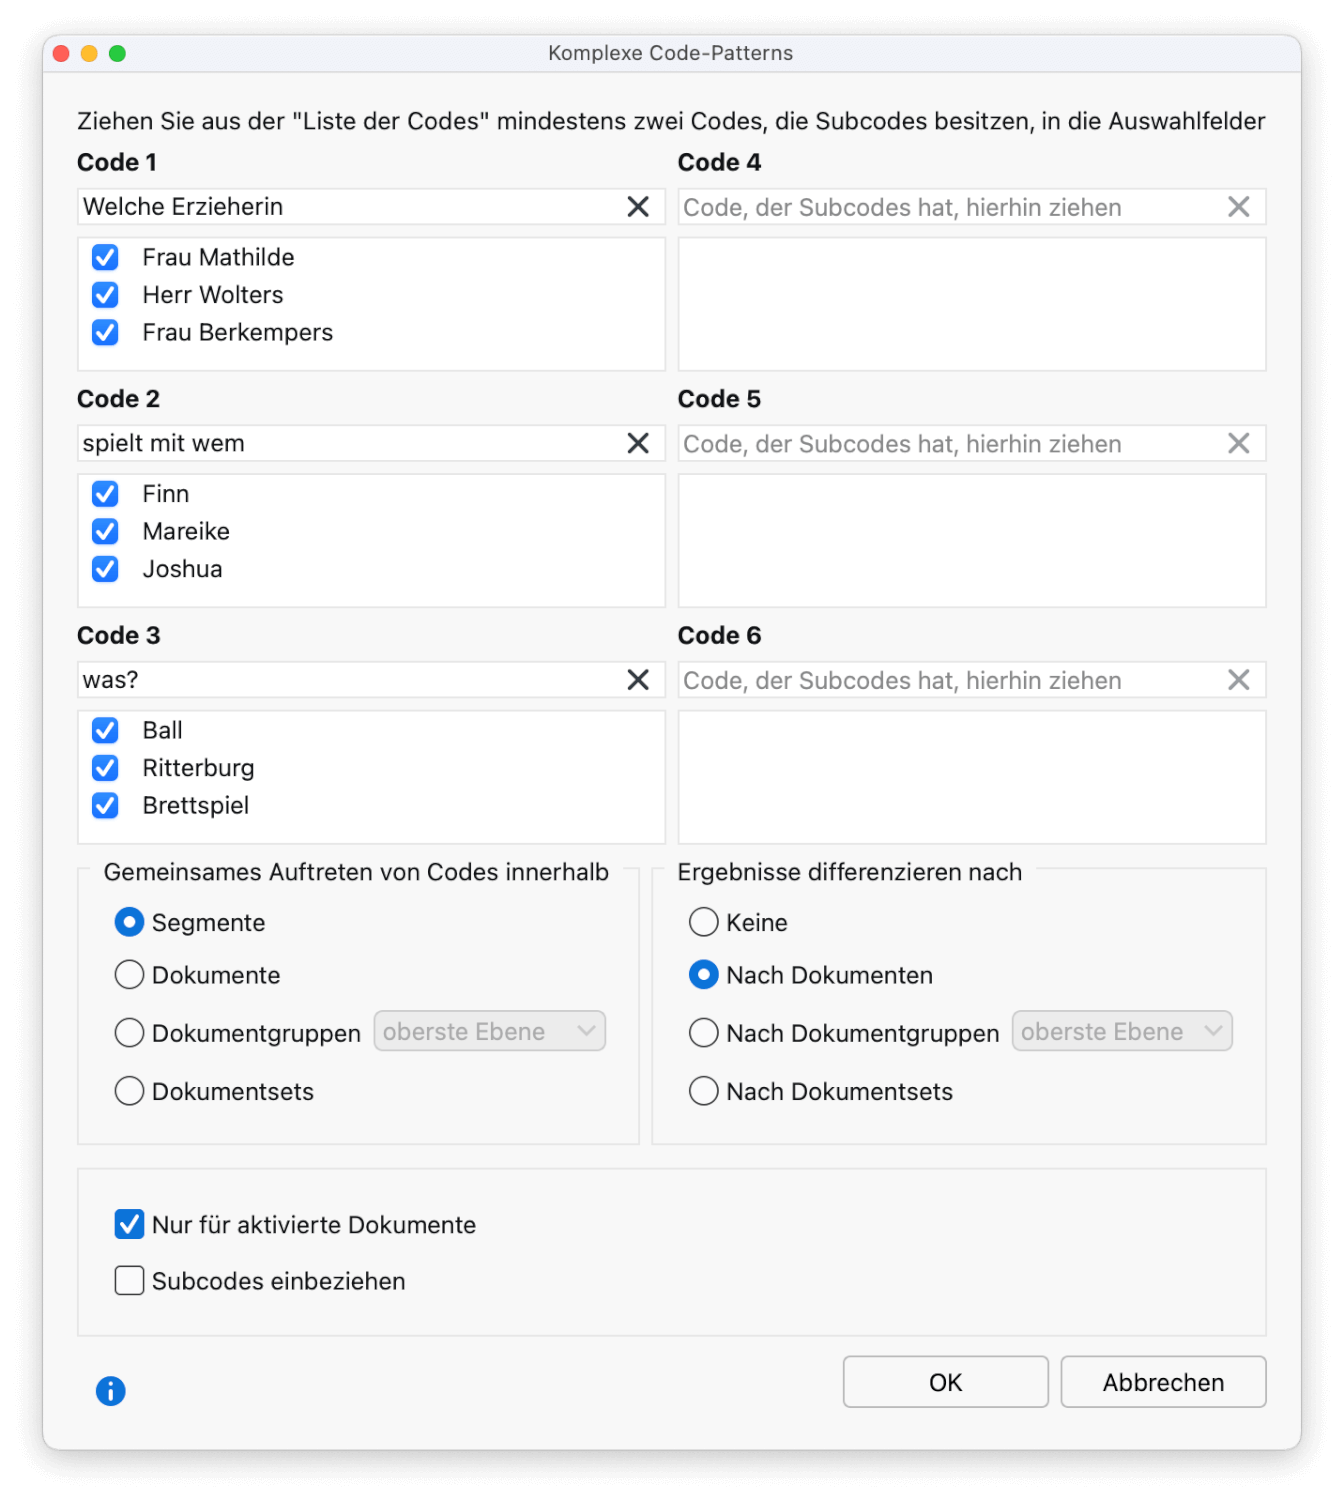Click the X icon of Code 4 field
The width and height of the screenshot is (1344, 1500).
(x=1238, y=207)
